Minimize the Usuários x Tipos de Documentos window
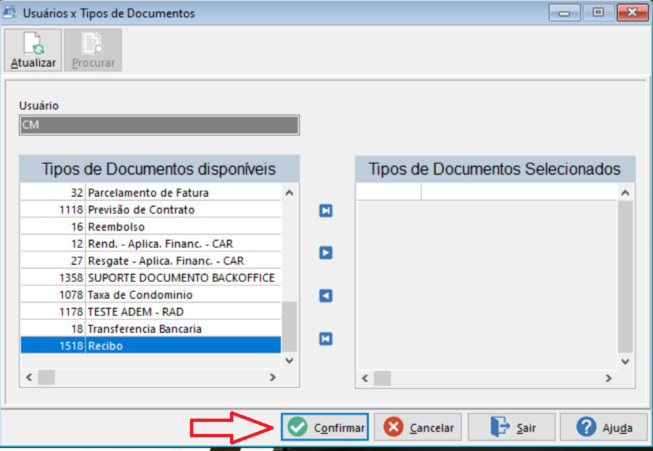The width and height of the screenshot is (653, 451). pyautogui.click(x=564, y=13)
